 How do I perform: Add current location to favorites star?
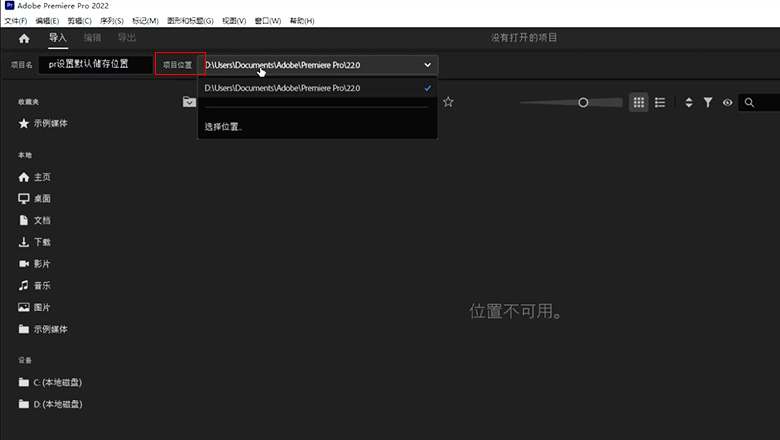448,102
